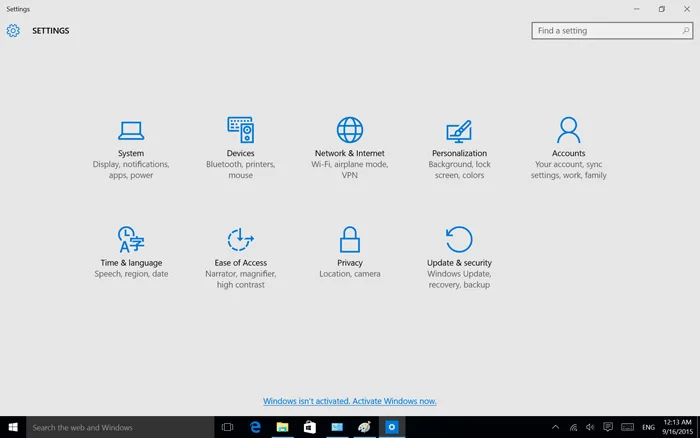Open the Update & security refresh icon
The image size is (700, 438).
coord(459,239)
